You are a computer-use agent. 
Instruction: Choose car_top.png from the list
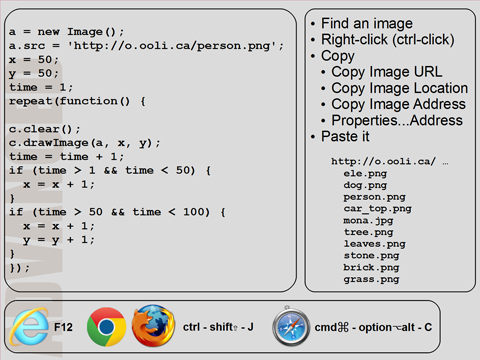tap(378, 209)
